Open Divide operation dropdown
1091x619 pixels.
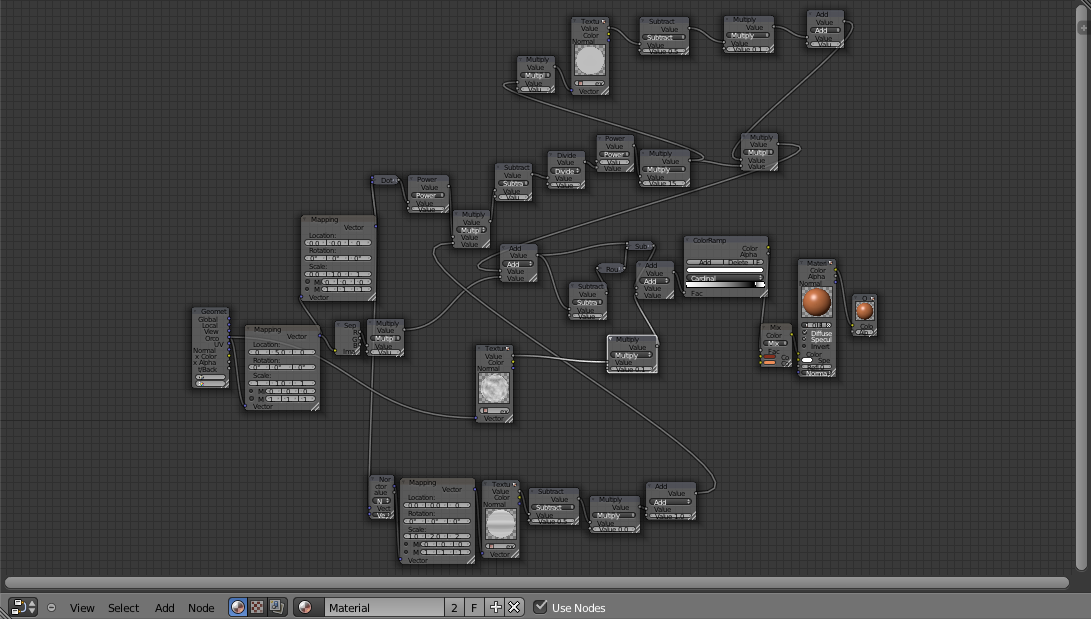pyautogui.click(x=565, y=171)
